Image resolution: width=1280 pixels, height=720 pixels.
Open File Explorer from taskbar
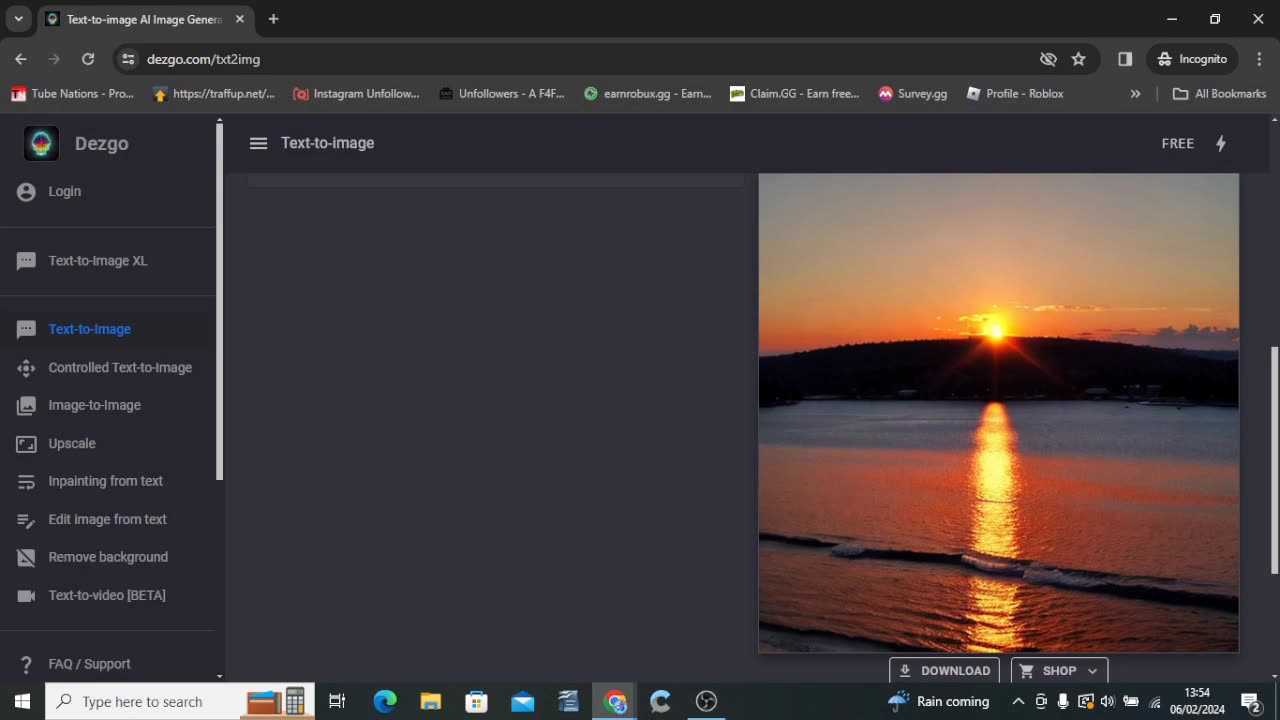click(431, 701)
